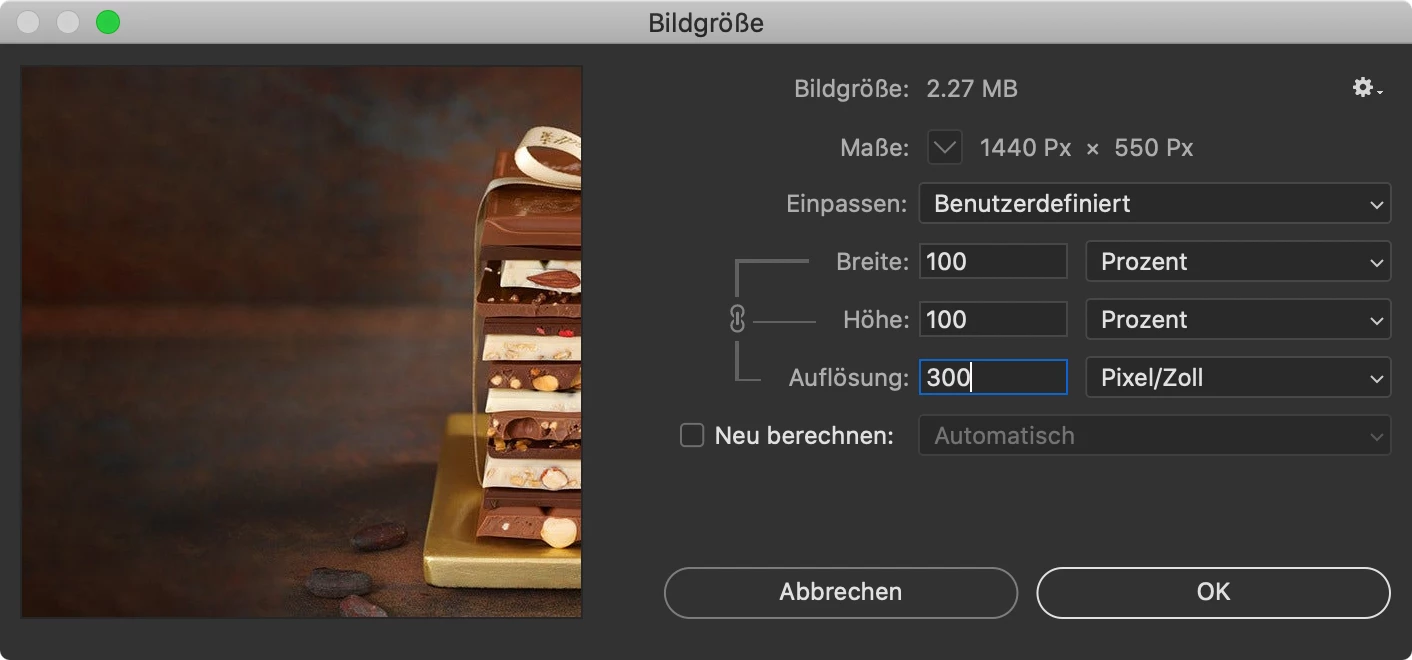The width and height of the screenshot is (1412, 660).
Task: Click into the Breite value field
Action: [x=993, y=262]
